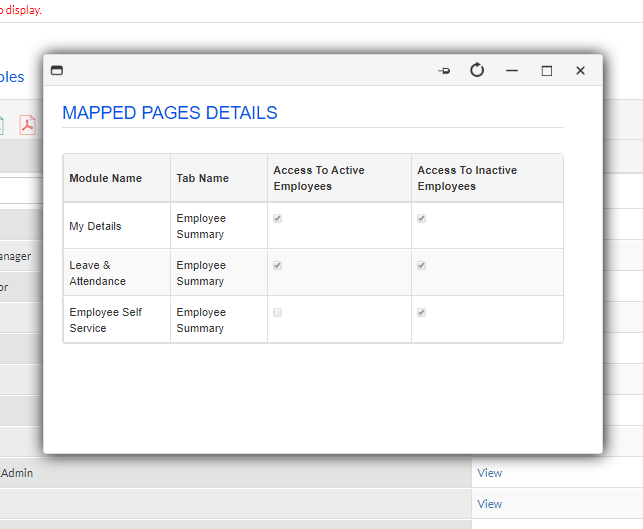Click Employee Summary in My Details row
The image size is (643, 529).
point(201,226)
